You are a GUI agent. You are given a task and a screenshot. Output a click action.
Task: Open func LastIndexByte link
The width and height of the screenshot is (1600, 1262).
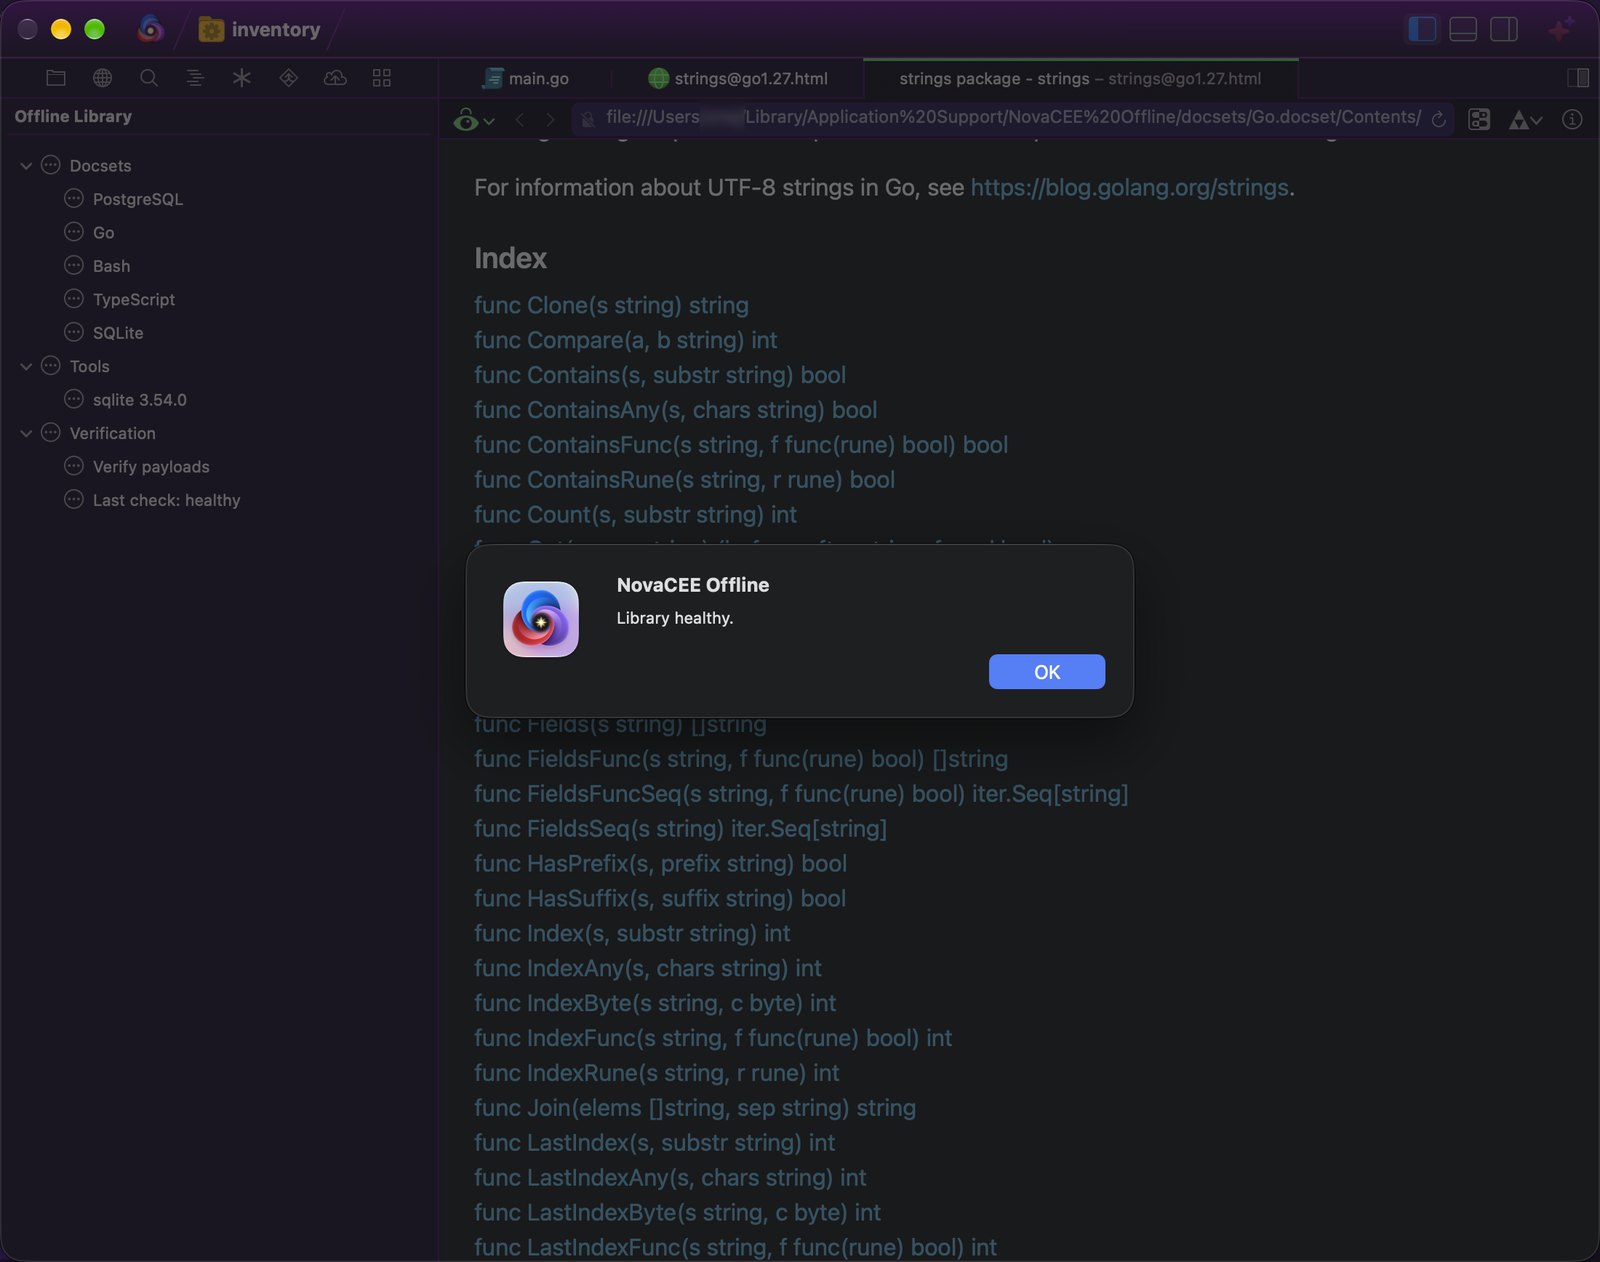point(677,1213)
